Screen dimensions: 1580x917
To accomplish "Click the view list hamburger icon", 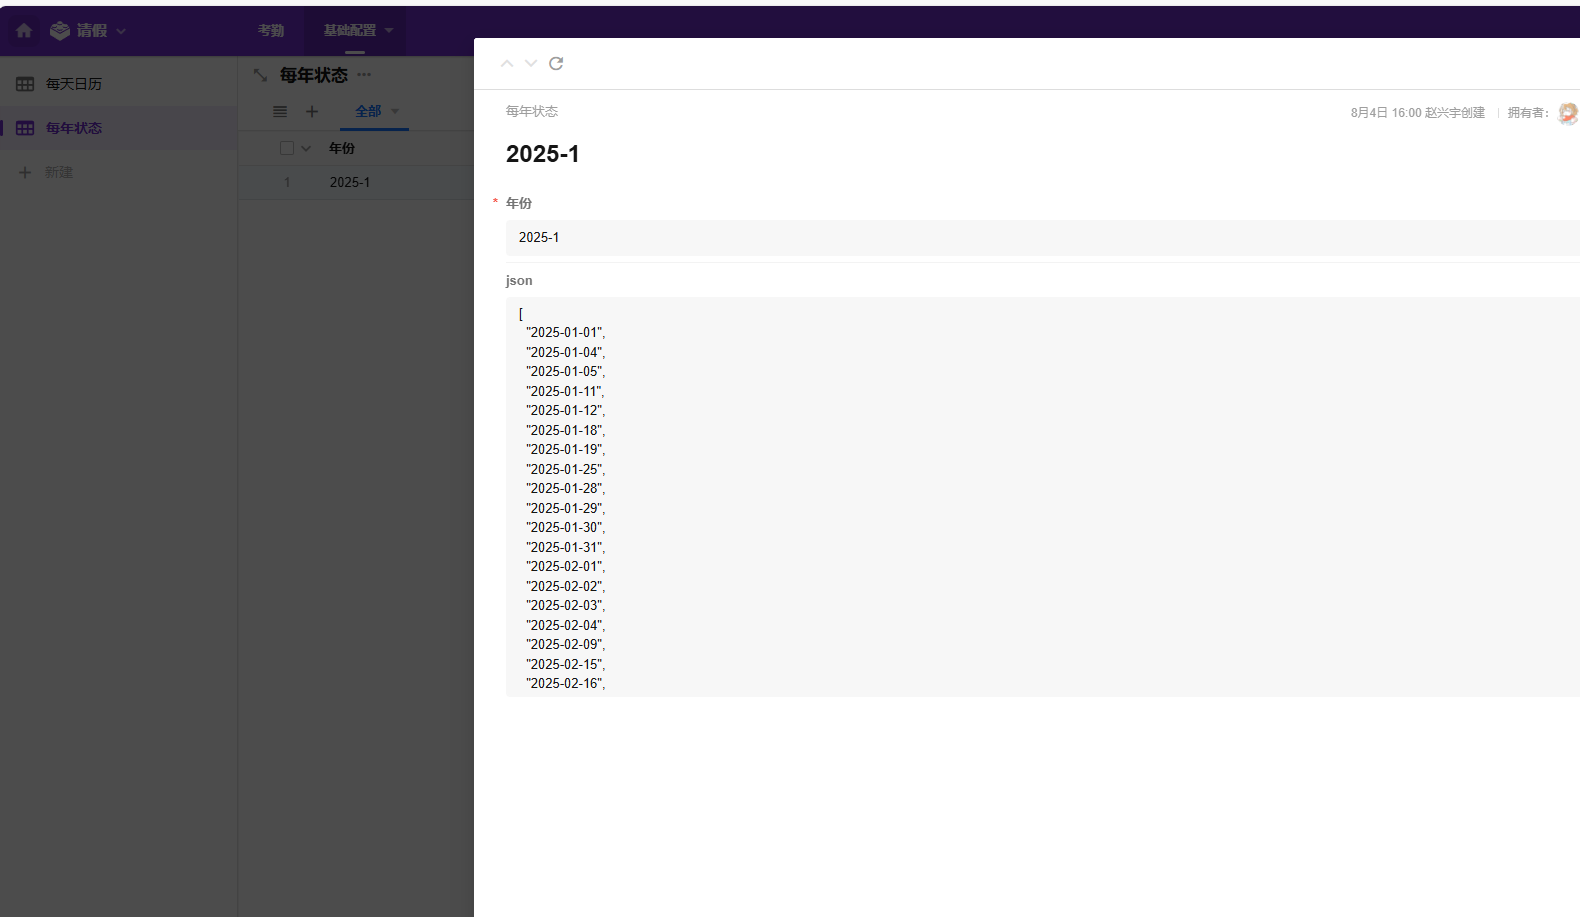I will pyautogui.click(x=280, y=112).
